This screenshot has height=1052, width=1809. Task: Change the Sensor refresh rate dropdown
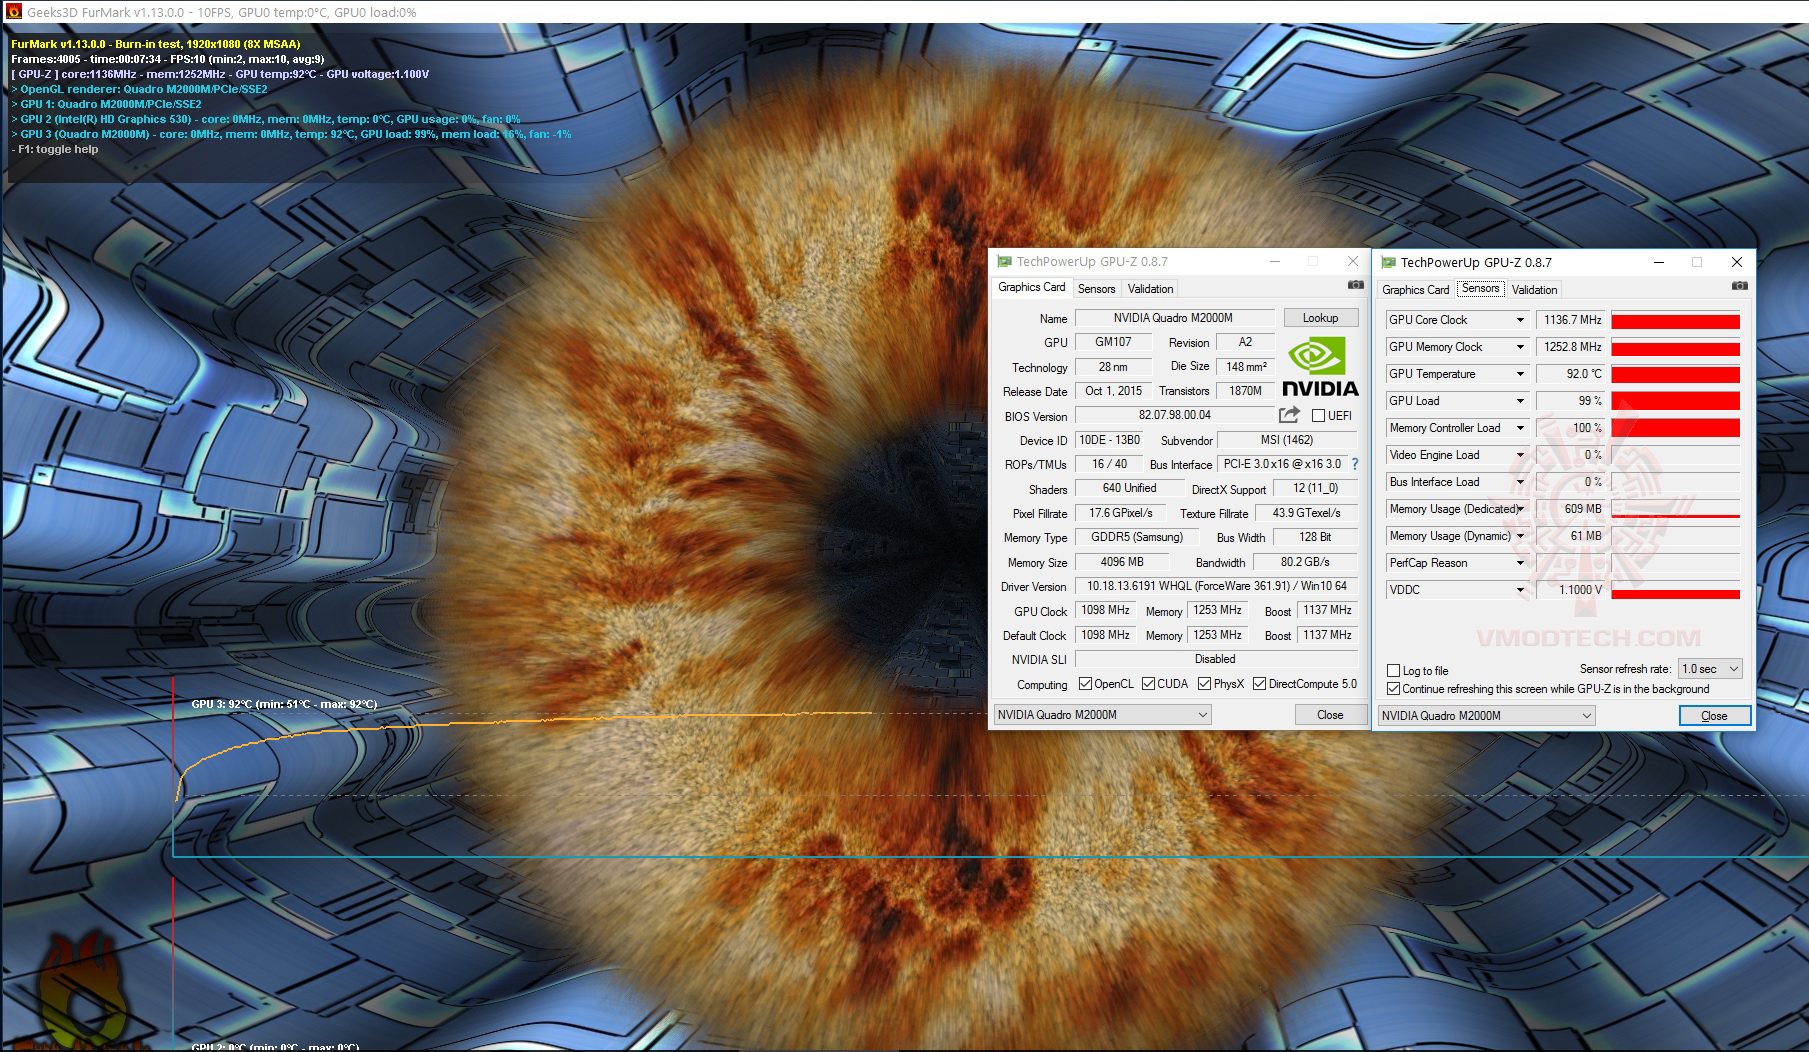(1710, 668)
